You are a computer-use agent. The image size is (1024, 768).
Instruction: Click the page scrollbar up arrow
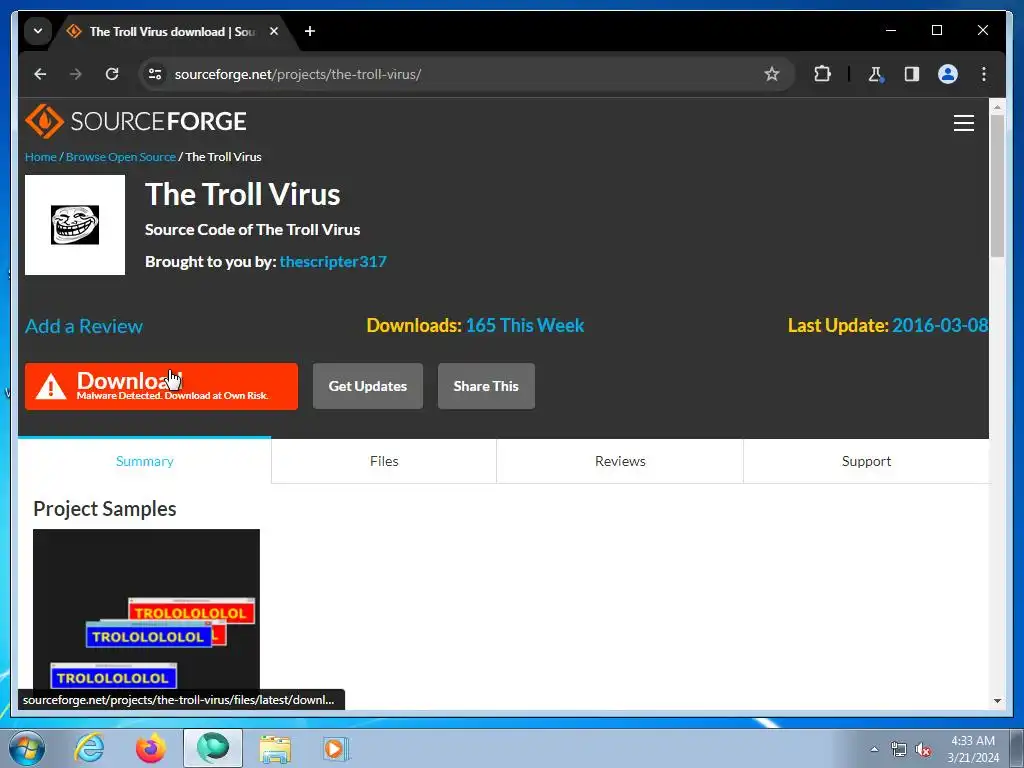click(997, 106)
